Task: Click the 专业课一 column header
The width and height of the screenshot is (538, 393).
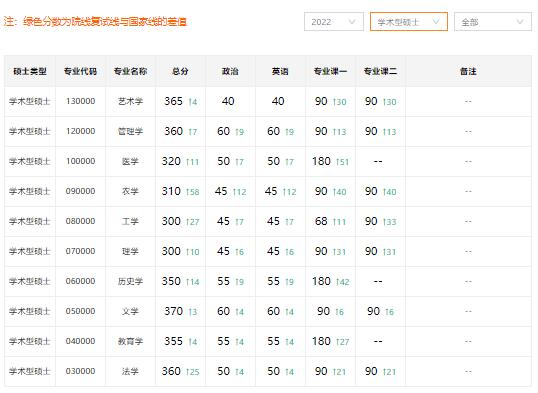Action: click(x=330, y=71)
